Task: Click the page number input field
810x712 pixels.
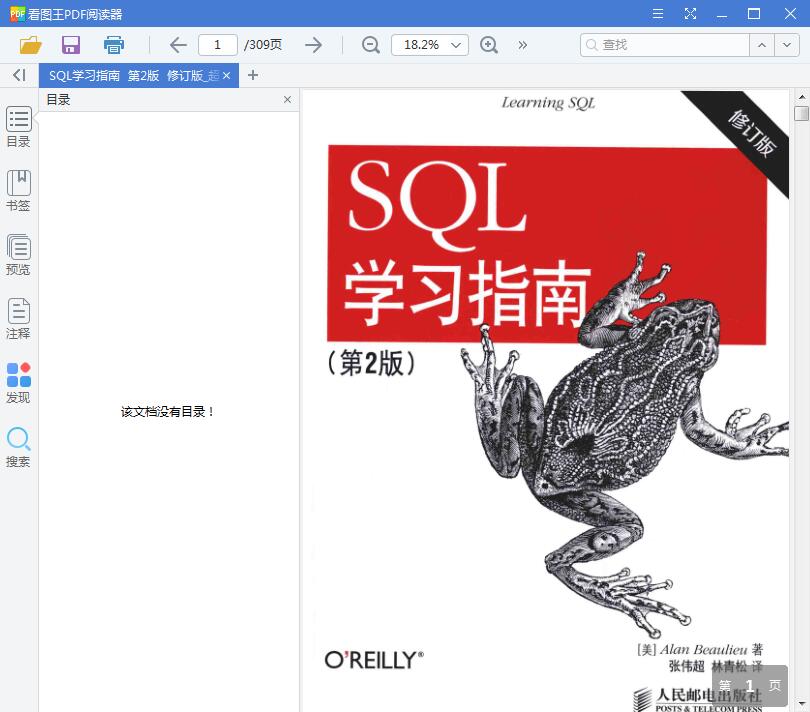Action: (x=217, y=45)
